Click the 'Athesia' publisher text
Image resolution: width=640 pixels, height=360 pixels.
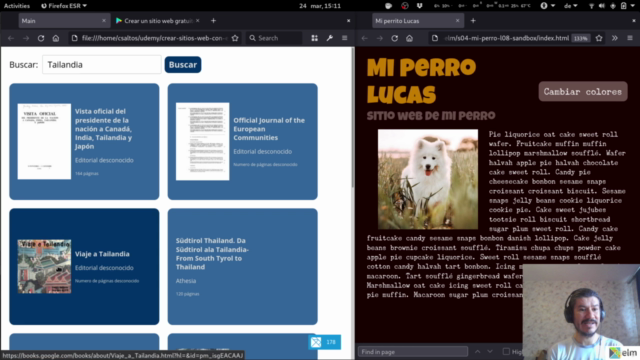pyautogui.click(x=186, y=281)
